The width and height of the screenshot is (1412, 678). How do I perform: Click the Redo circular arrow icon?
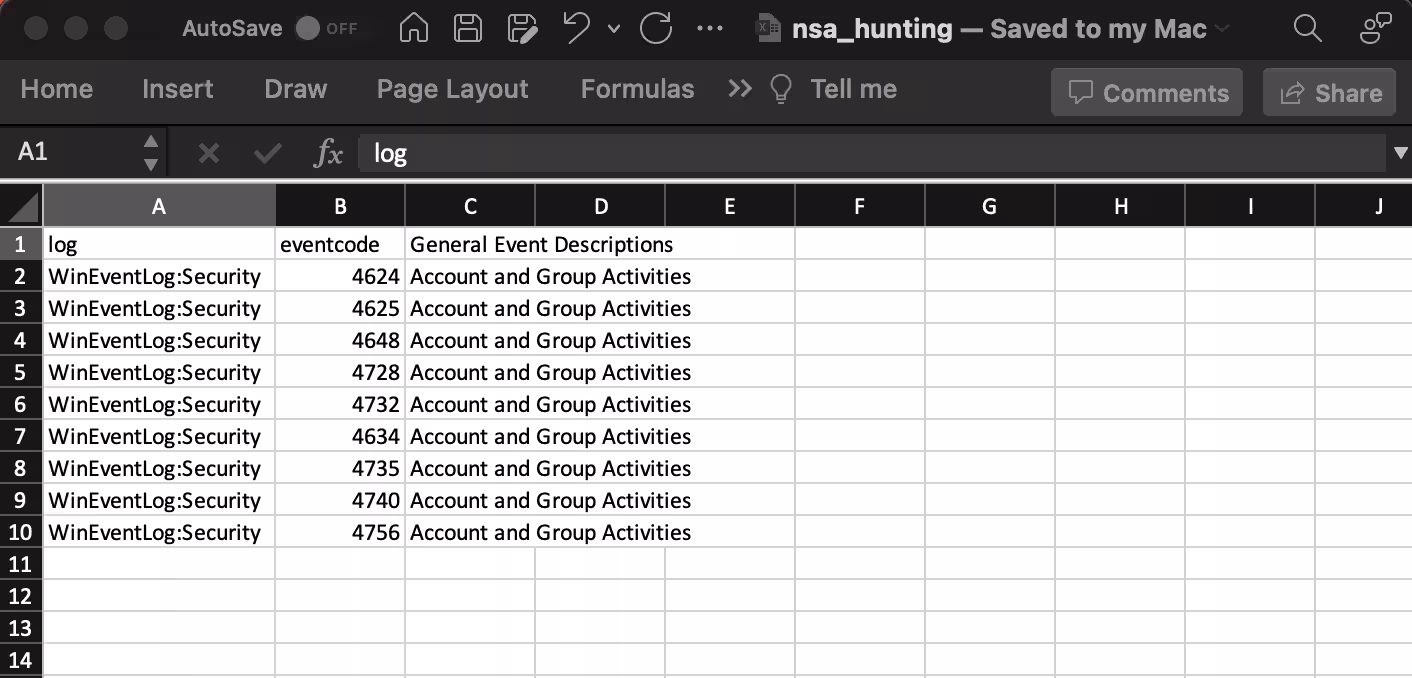tap(656, 29)
